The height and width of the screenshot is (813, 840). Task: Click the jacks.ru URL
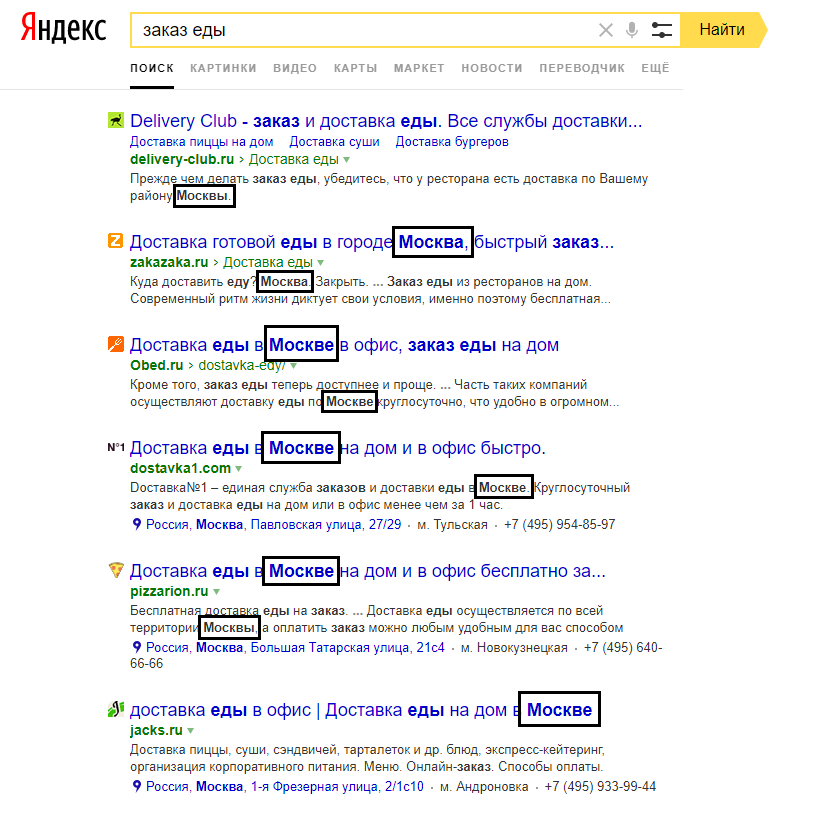(156, 731)
